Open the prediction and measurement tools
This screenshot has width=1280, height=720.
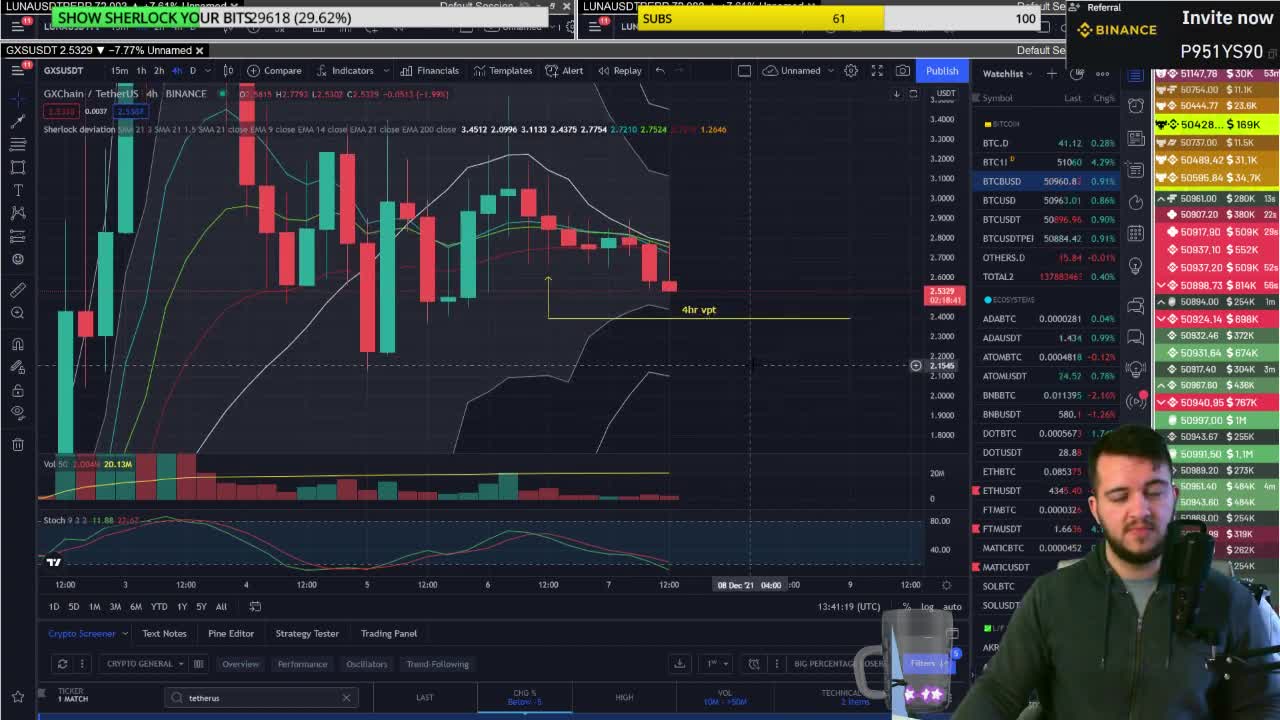[x=18, y=236]
